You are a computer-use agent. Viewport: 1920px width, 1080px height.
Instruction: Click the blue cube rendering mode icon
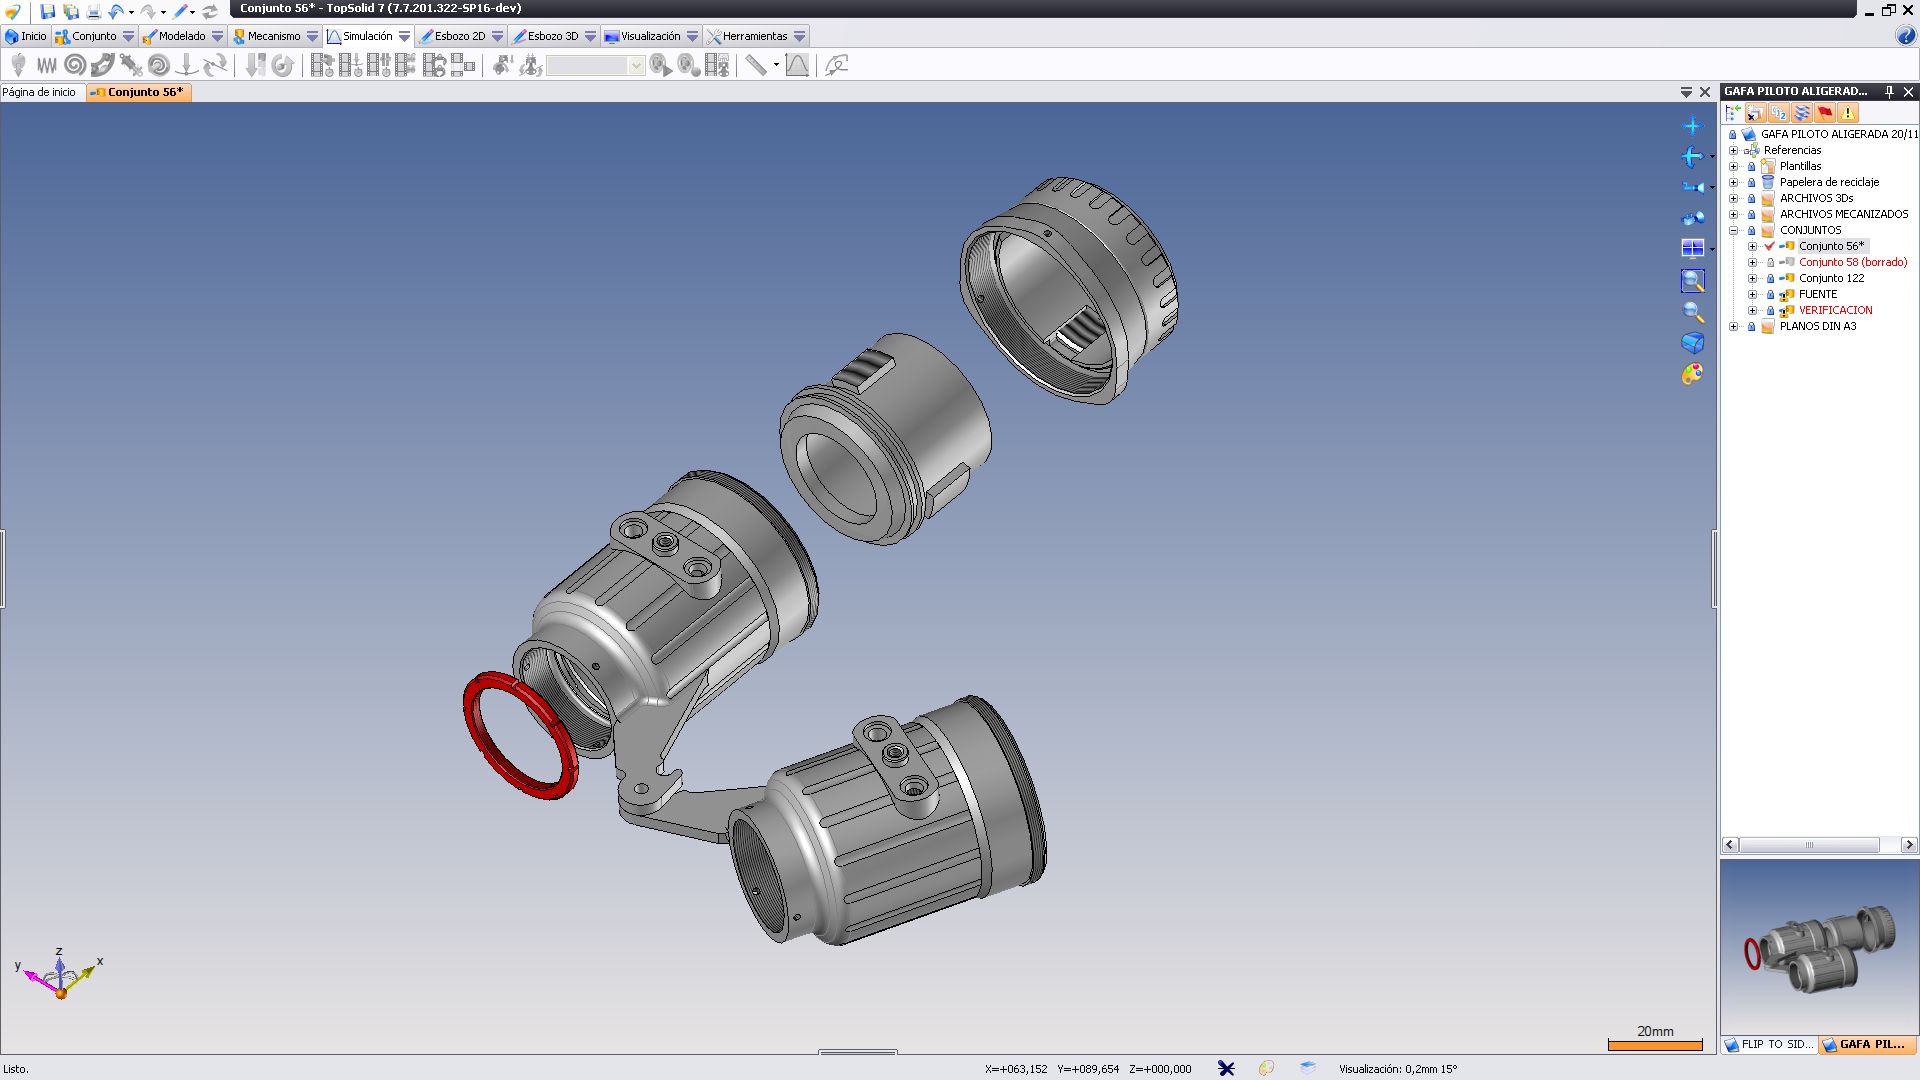pyautogui.click(x=1692, y=343)
